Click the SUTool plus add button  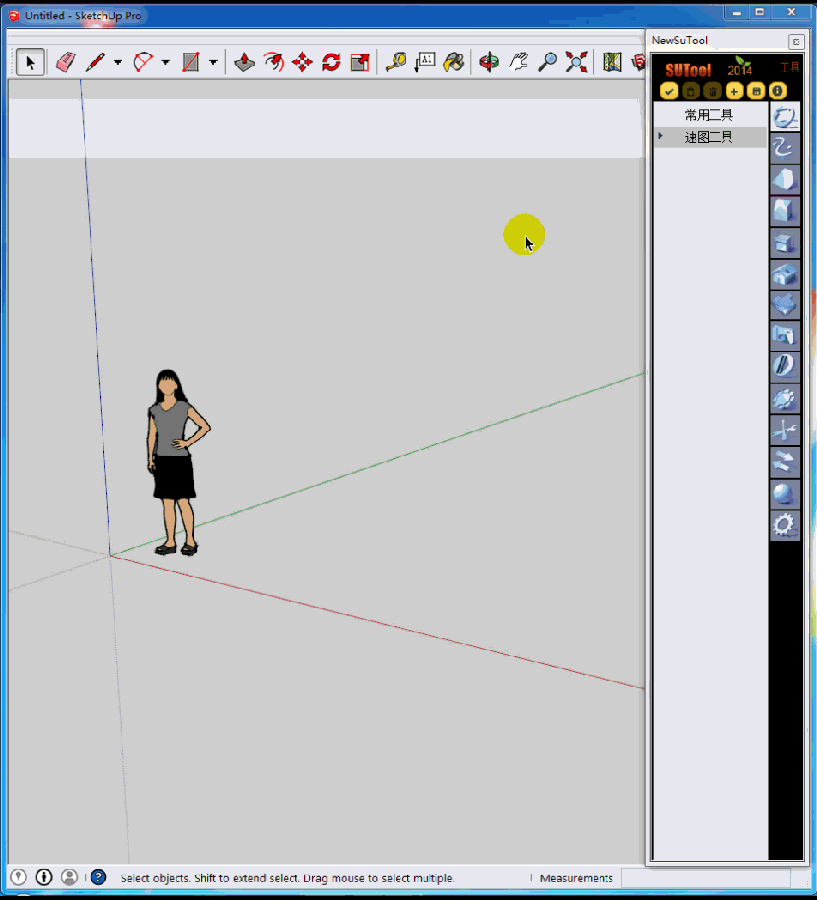(x=734, y=91)
